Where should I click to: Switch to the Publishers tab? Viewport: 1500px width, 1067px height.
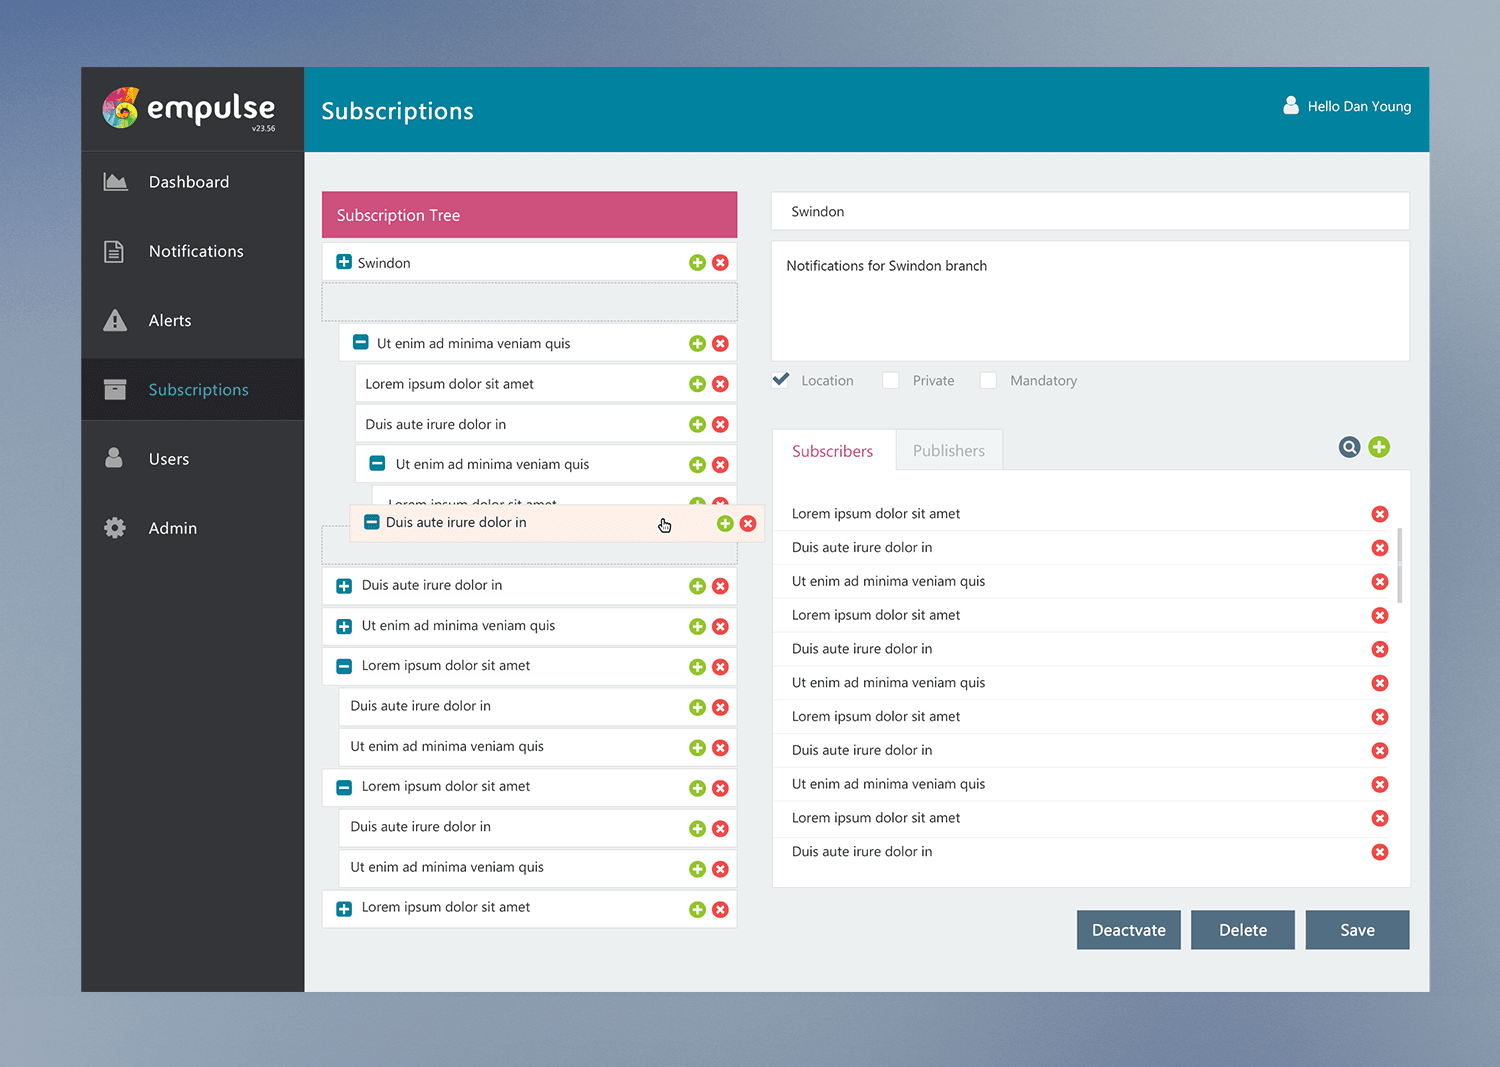(x=948, y=451)
